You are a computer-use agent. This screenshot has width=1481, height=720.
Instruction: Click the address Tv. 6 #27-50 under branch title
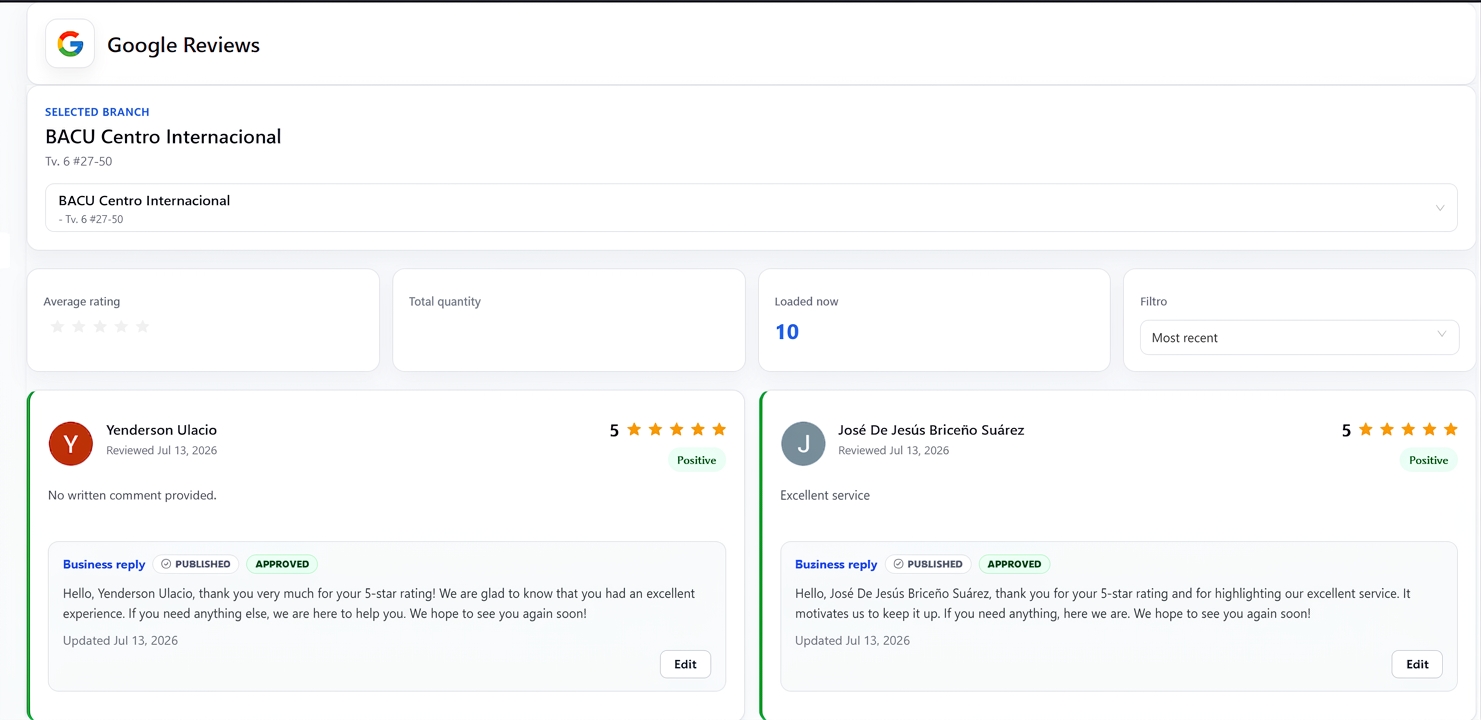tap(78, 161)
